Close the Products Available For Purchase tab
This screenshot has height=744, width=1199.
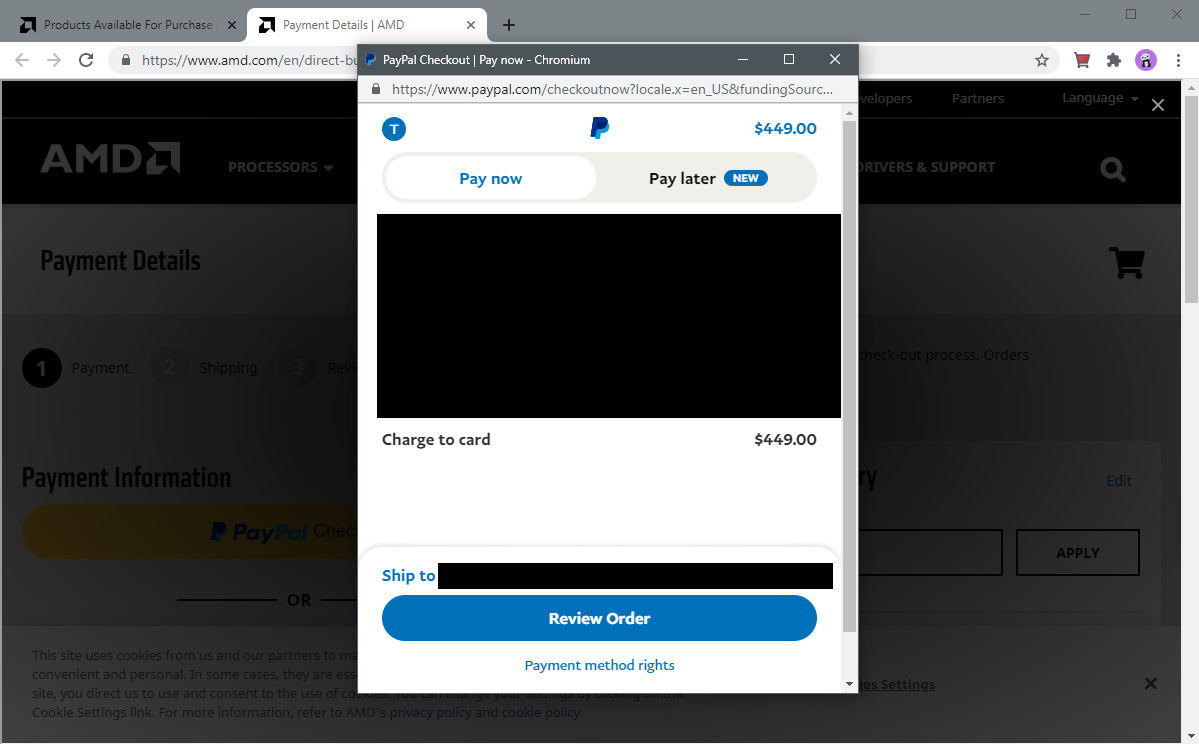pyautogui.click(x=232, y=25)
